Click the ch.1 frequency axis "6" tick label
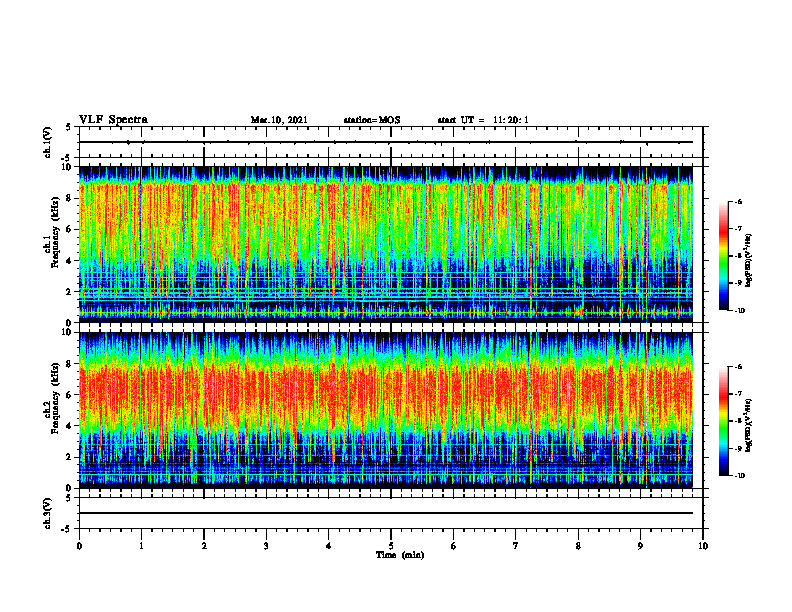 click(70, 229)
